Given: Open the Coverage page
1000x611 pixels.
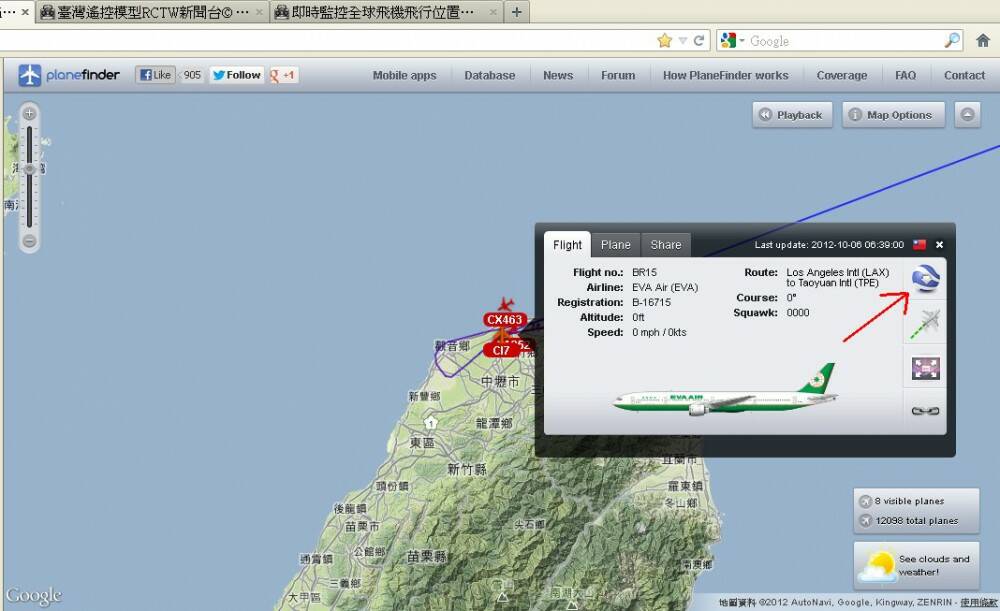Looking at the screenshot, I should coord(842,75).
